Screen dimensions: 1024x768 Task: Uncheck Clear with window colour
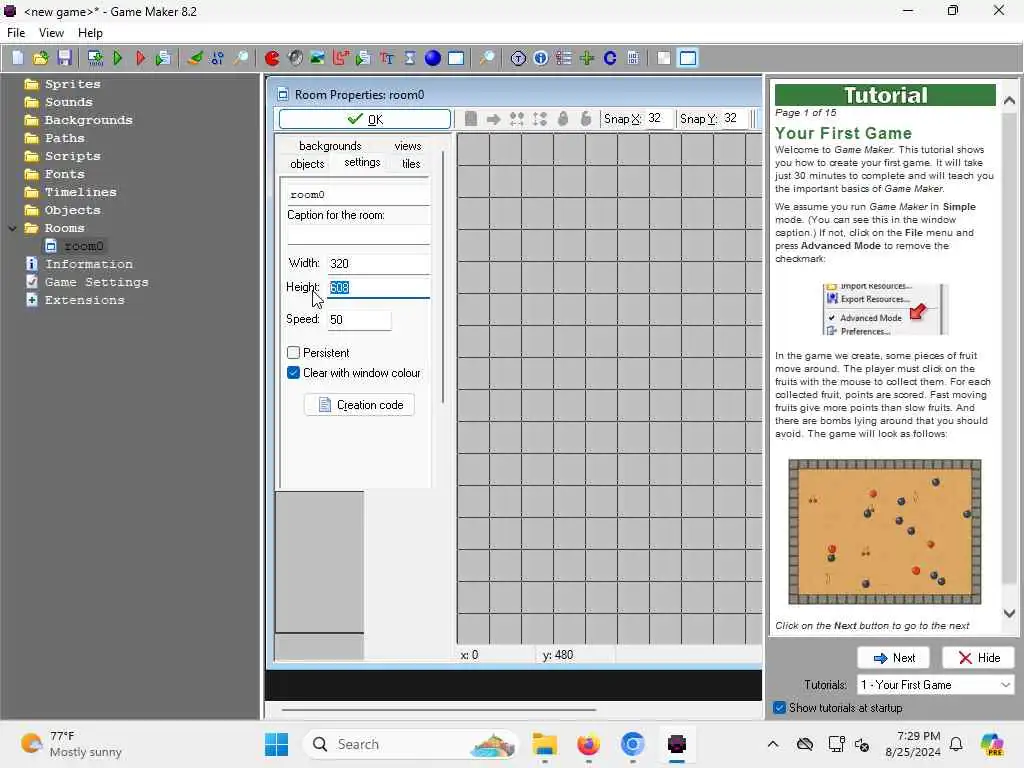tap(293, 373)
